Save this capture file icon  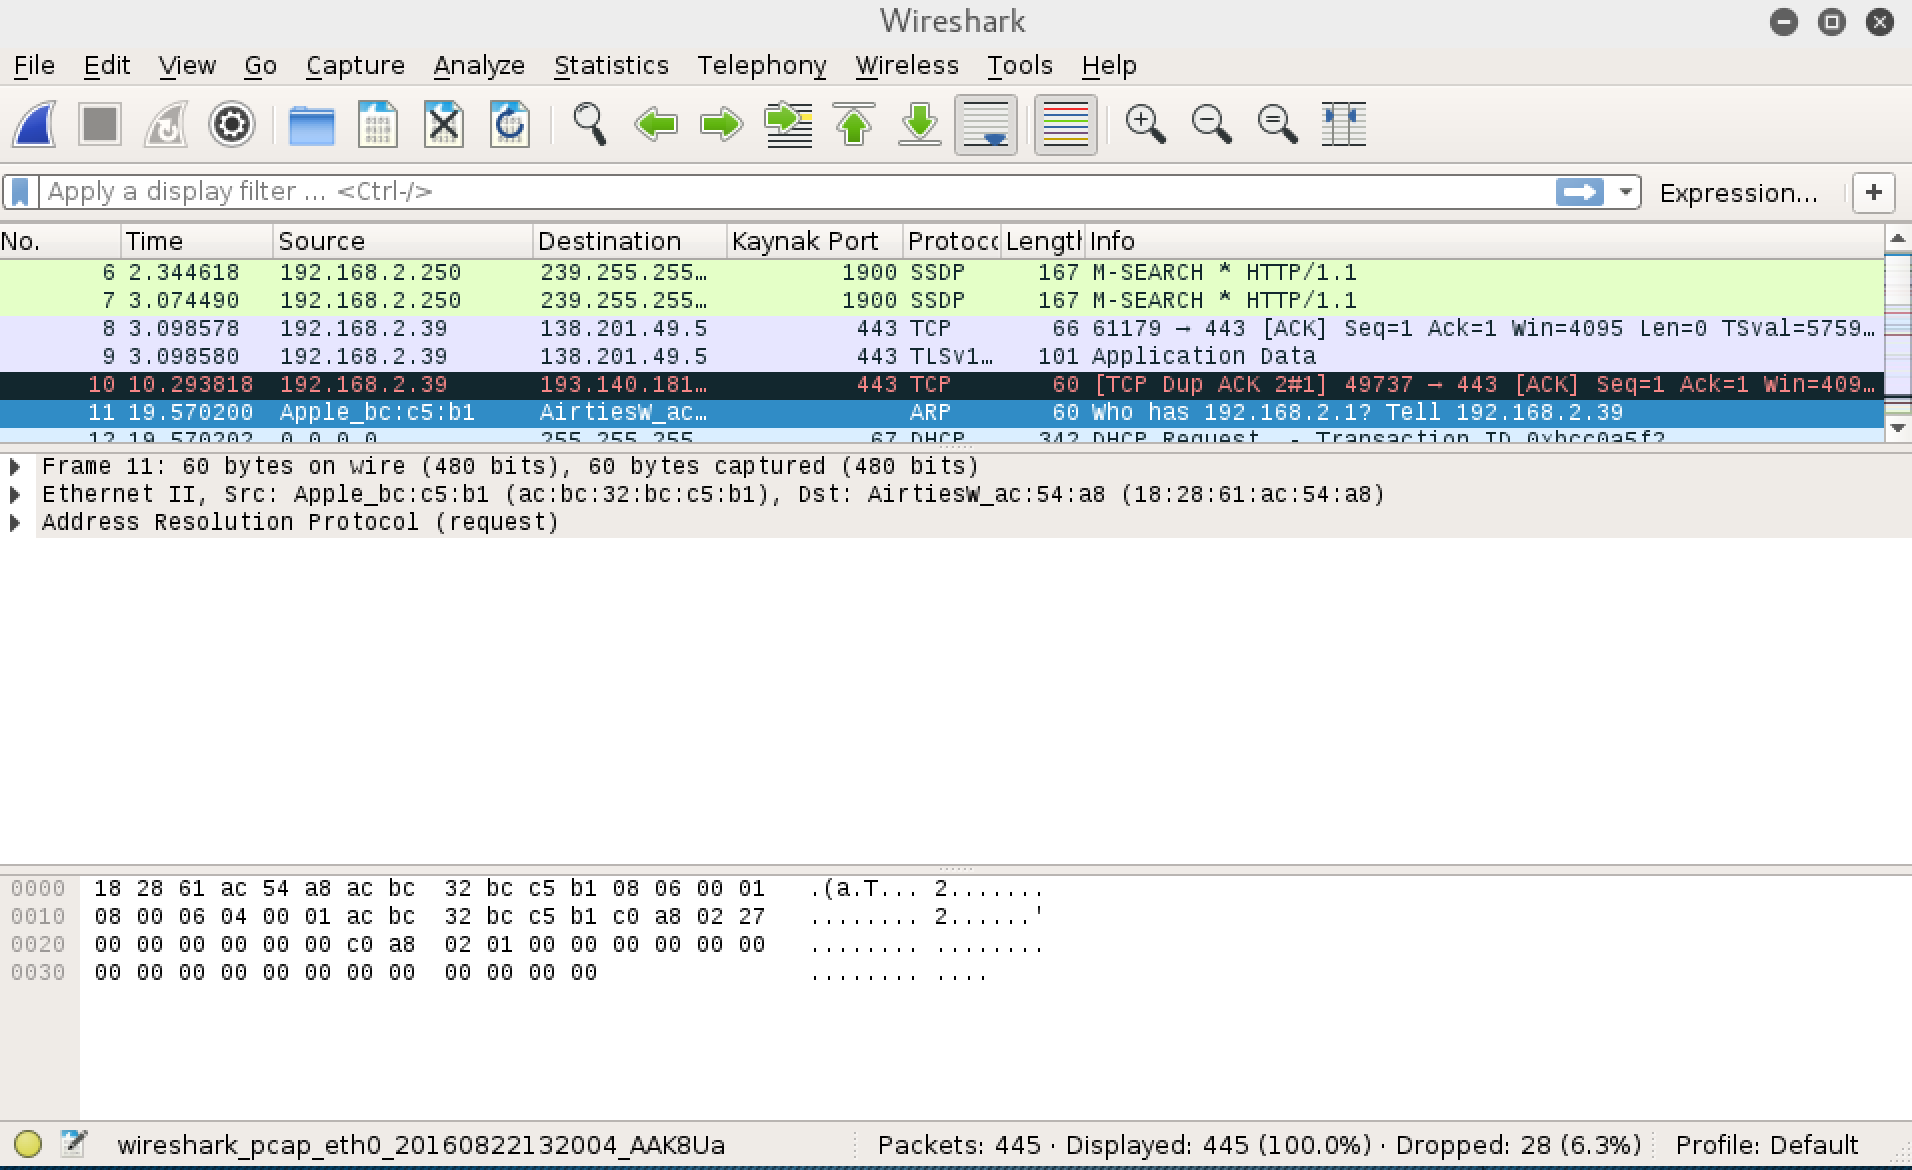click(377, 125)
